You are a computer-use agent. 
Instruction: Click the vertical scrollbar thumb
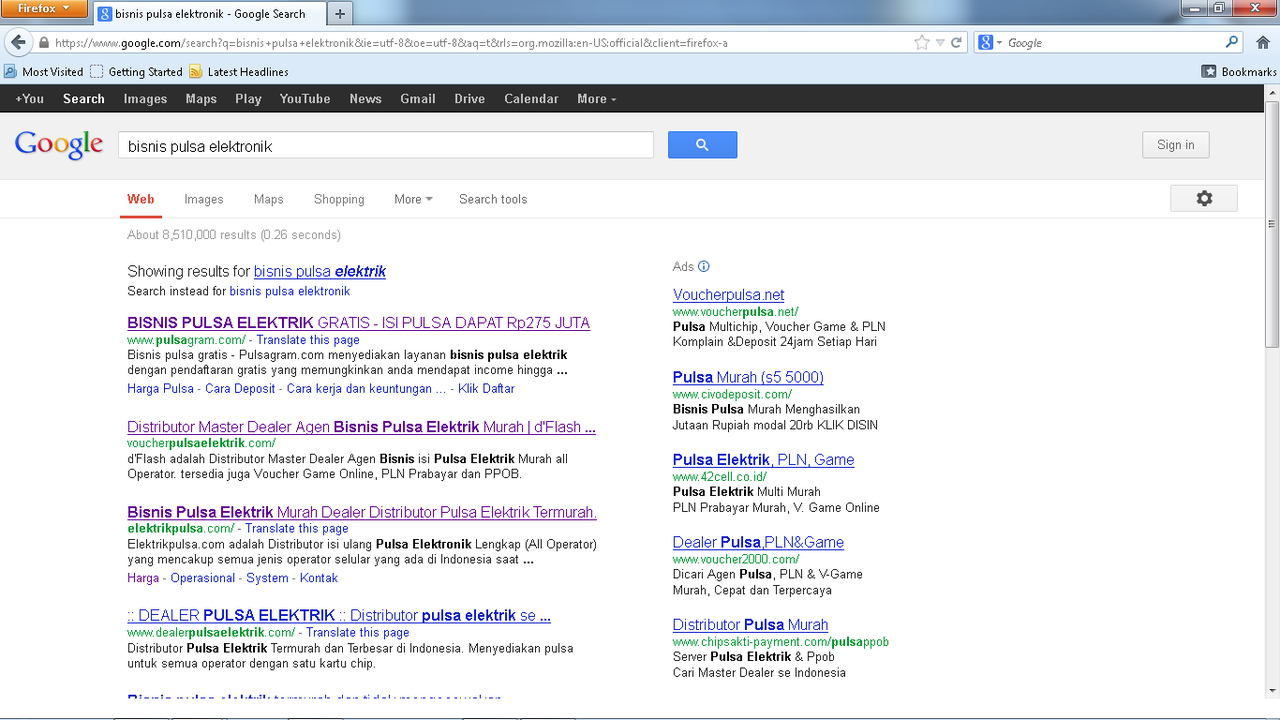click(x=1272, y=223)
